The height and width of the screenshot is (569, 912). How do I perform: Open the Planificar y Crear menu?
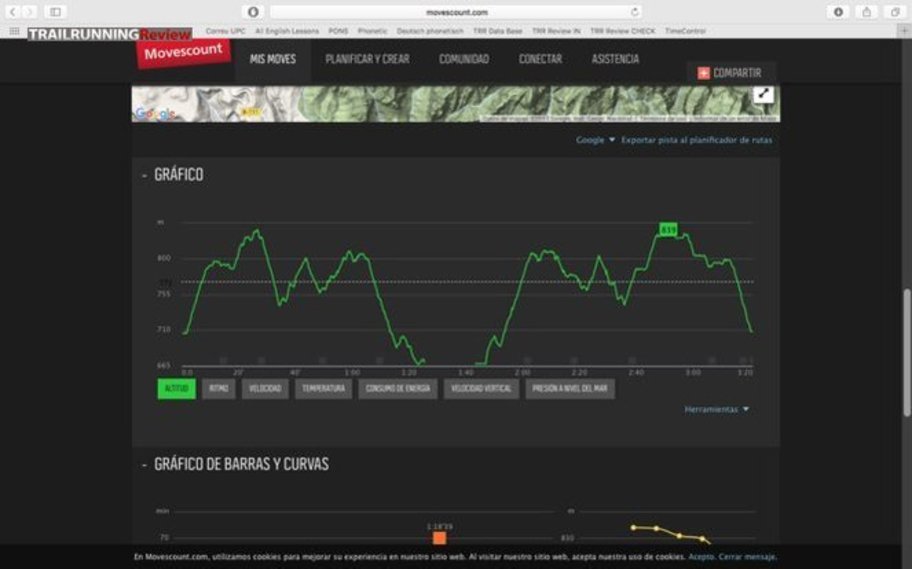point(368,59)
